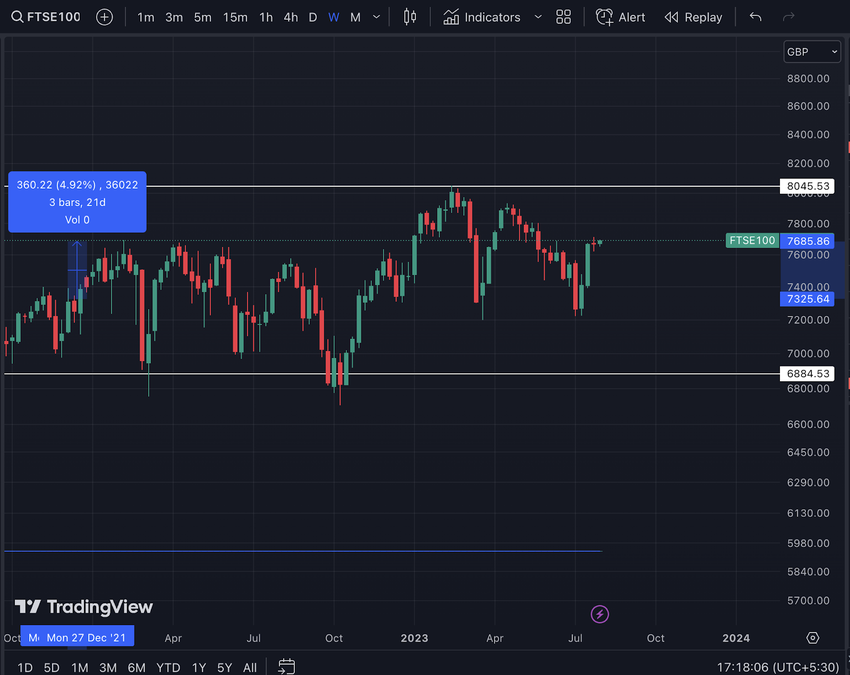This screenshot has height=675, width=850.
Task: Expand the timeframe interval dropdown
Action: [376, 17]
